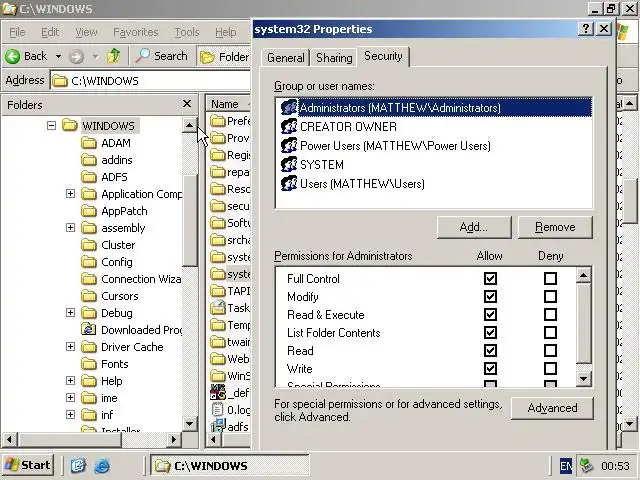Open Advanced security settings
The width and height of the screenshot is (640, 480).
552,408
